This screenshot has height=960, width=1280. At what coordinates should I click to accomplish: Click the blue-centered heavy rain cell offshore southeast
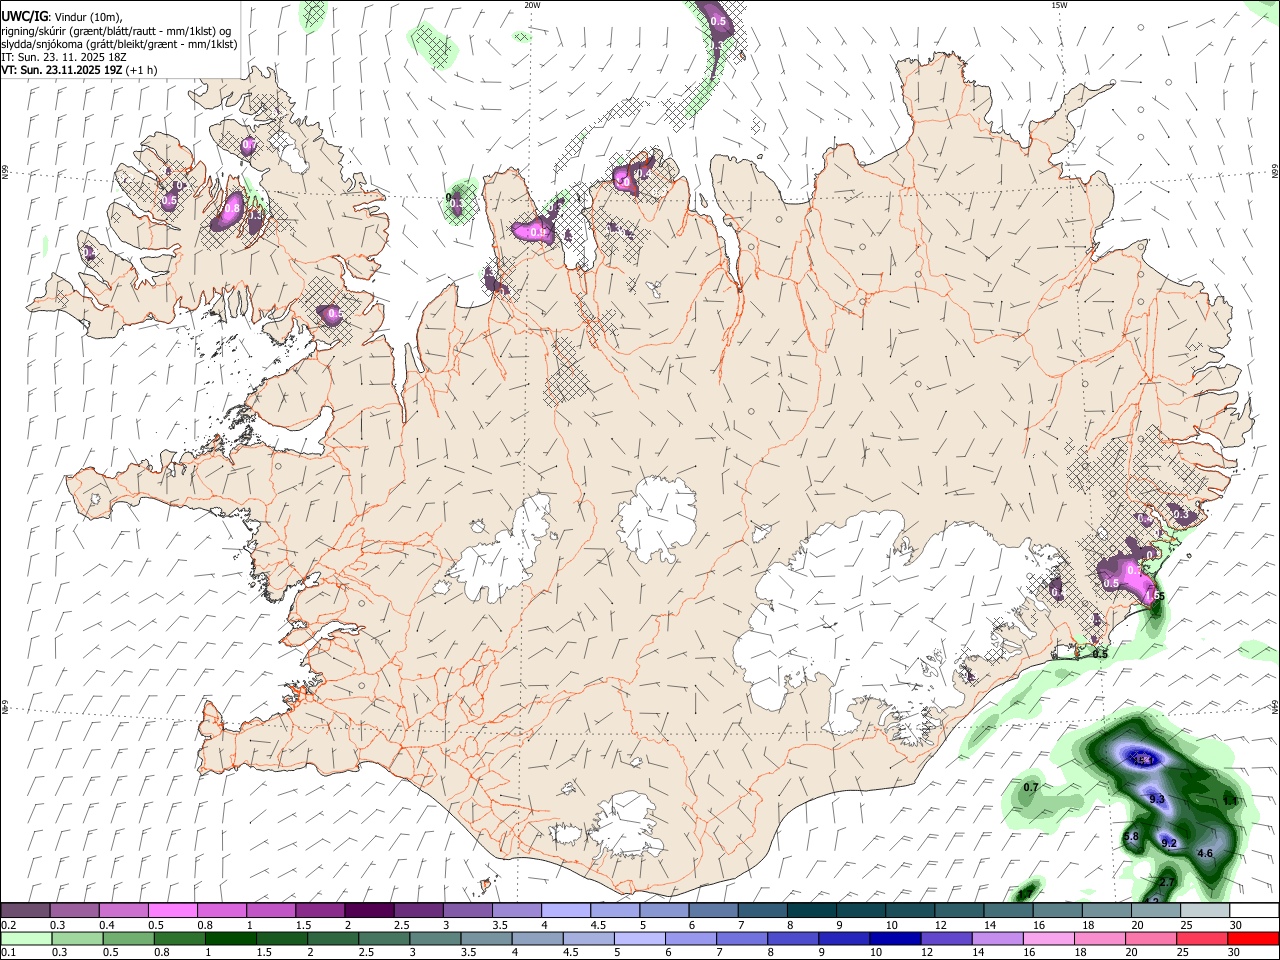(1143, 757)
